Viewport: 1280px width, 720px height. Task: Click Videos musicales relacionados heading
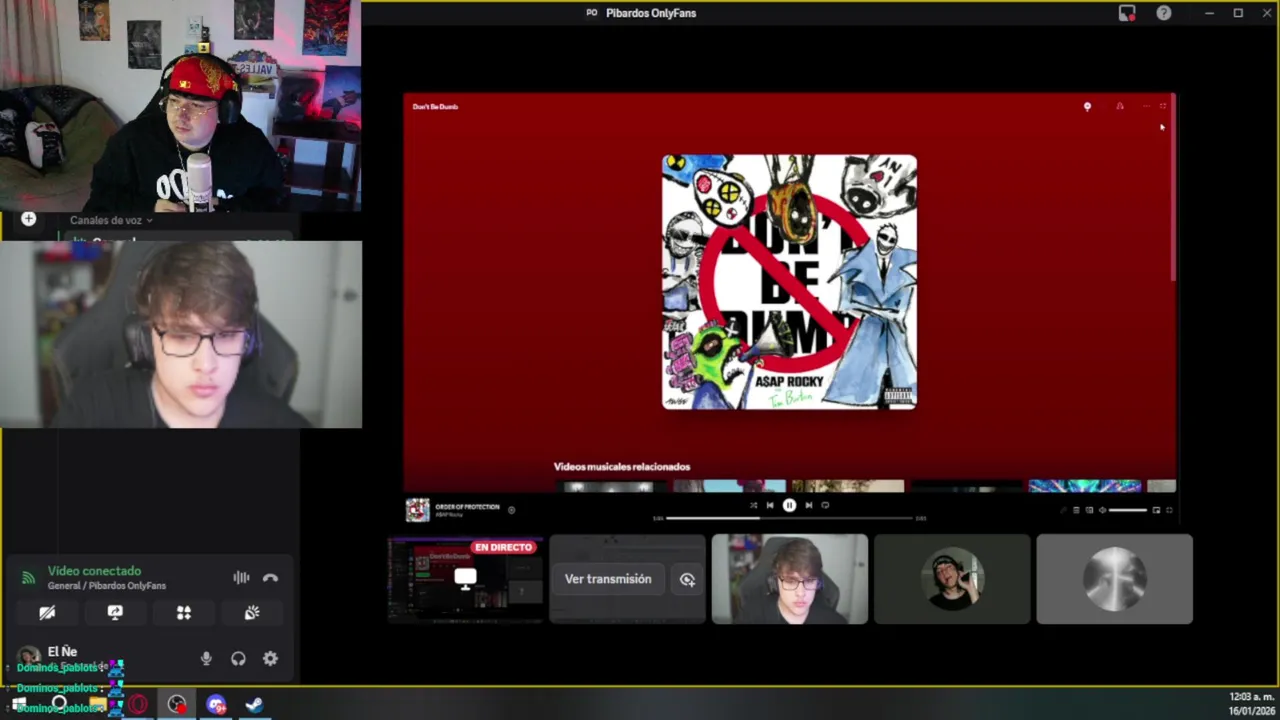pyautogui.click(x=622, y=467)
